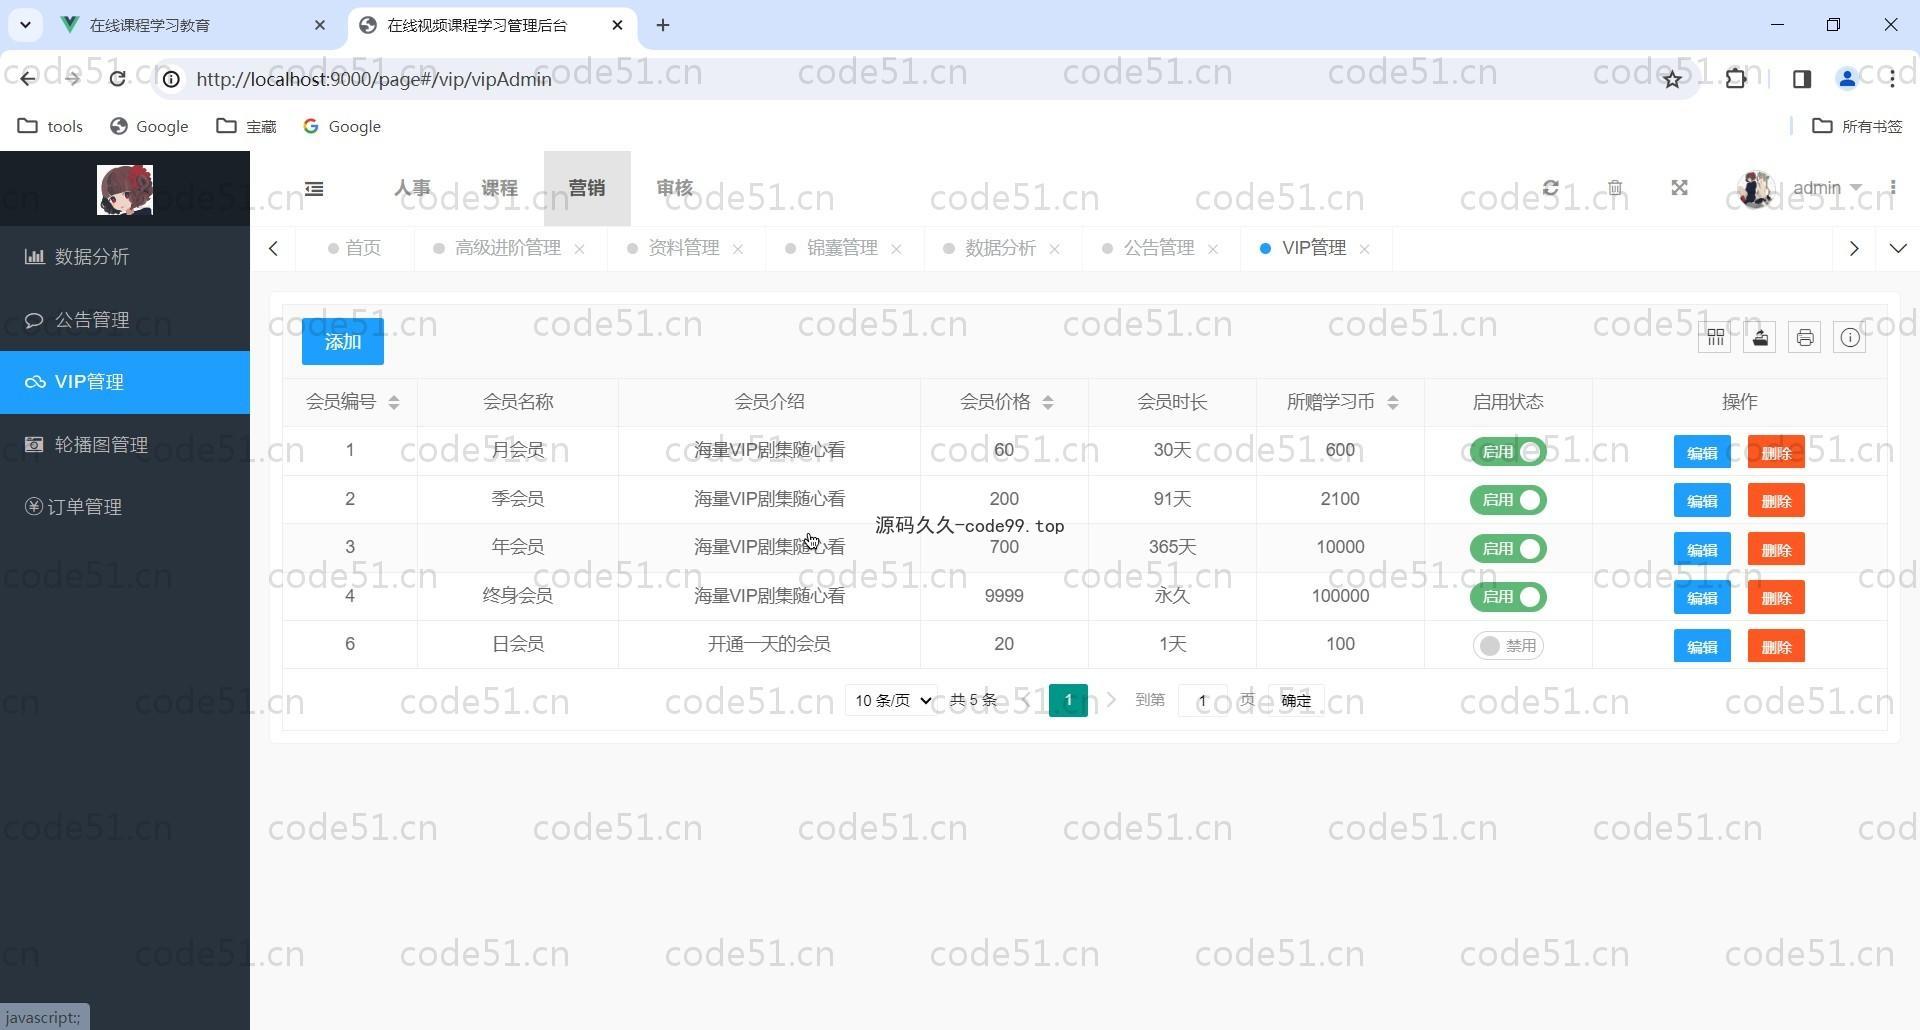Screen dimensions: 1920x1030
Task: Switch to the 课程 top menu
Action: (499, 188)
